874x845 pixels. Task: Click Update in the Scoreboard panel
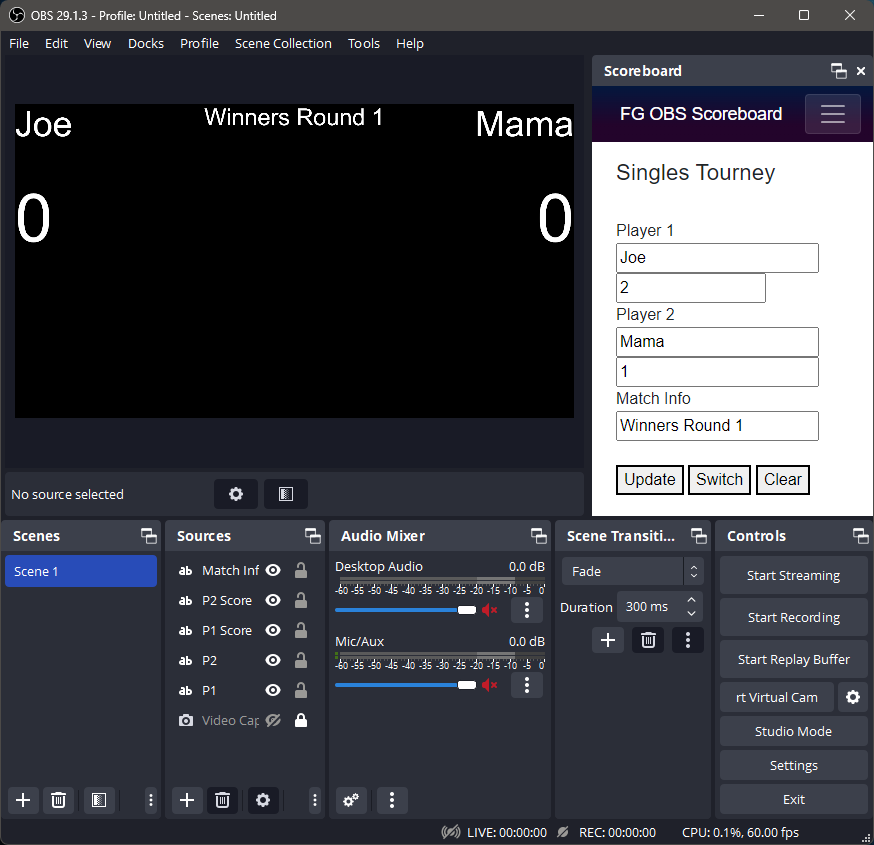click(x=649, y=480)
